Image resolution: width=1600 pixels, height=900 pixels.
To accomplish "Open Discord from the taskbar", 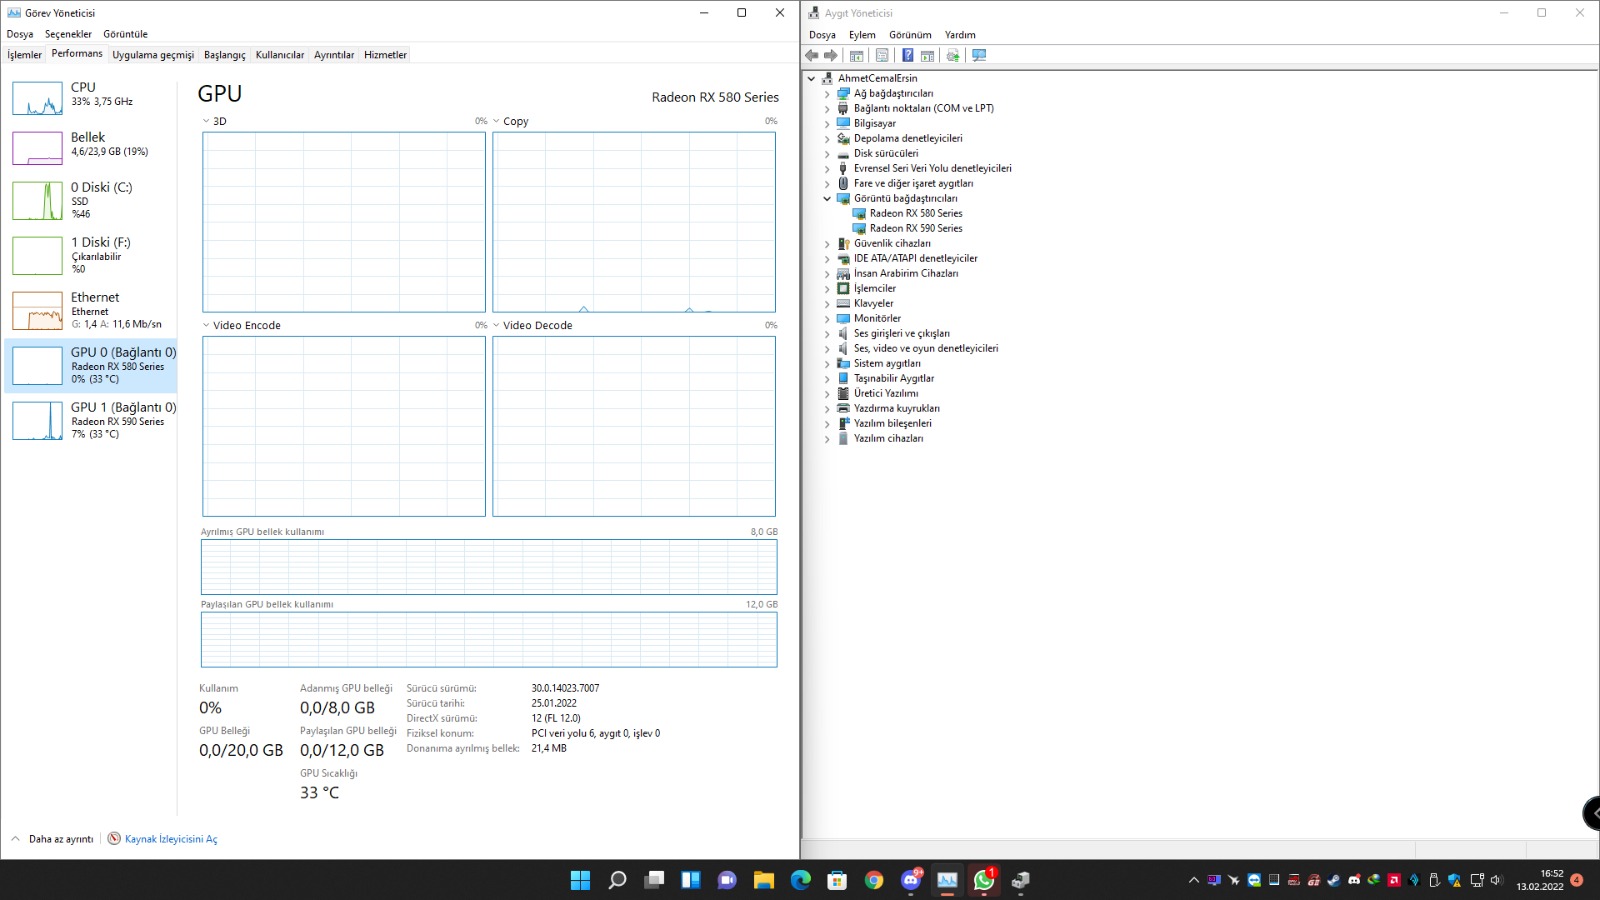I will (x=911, y=880).
